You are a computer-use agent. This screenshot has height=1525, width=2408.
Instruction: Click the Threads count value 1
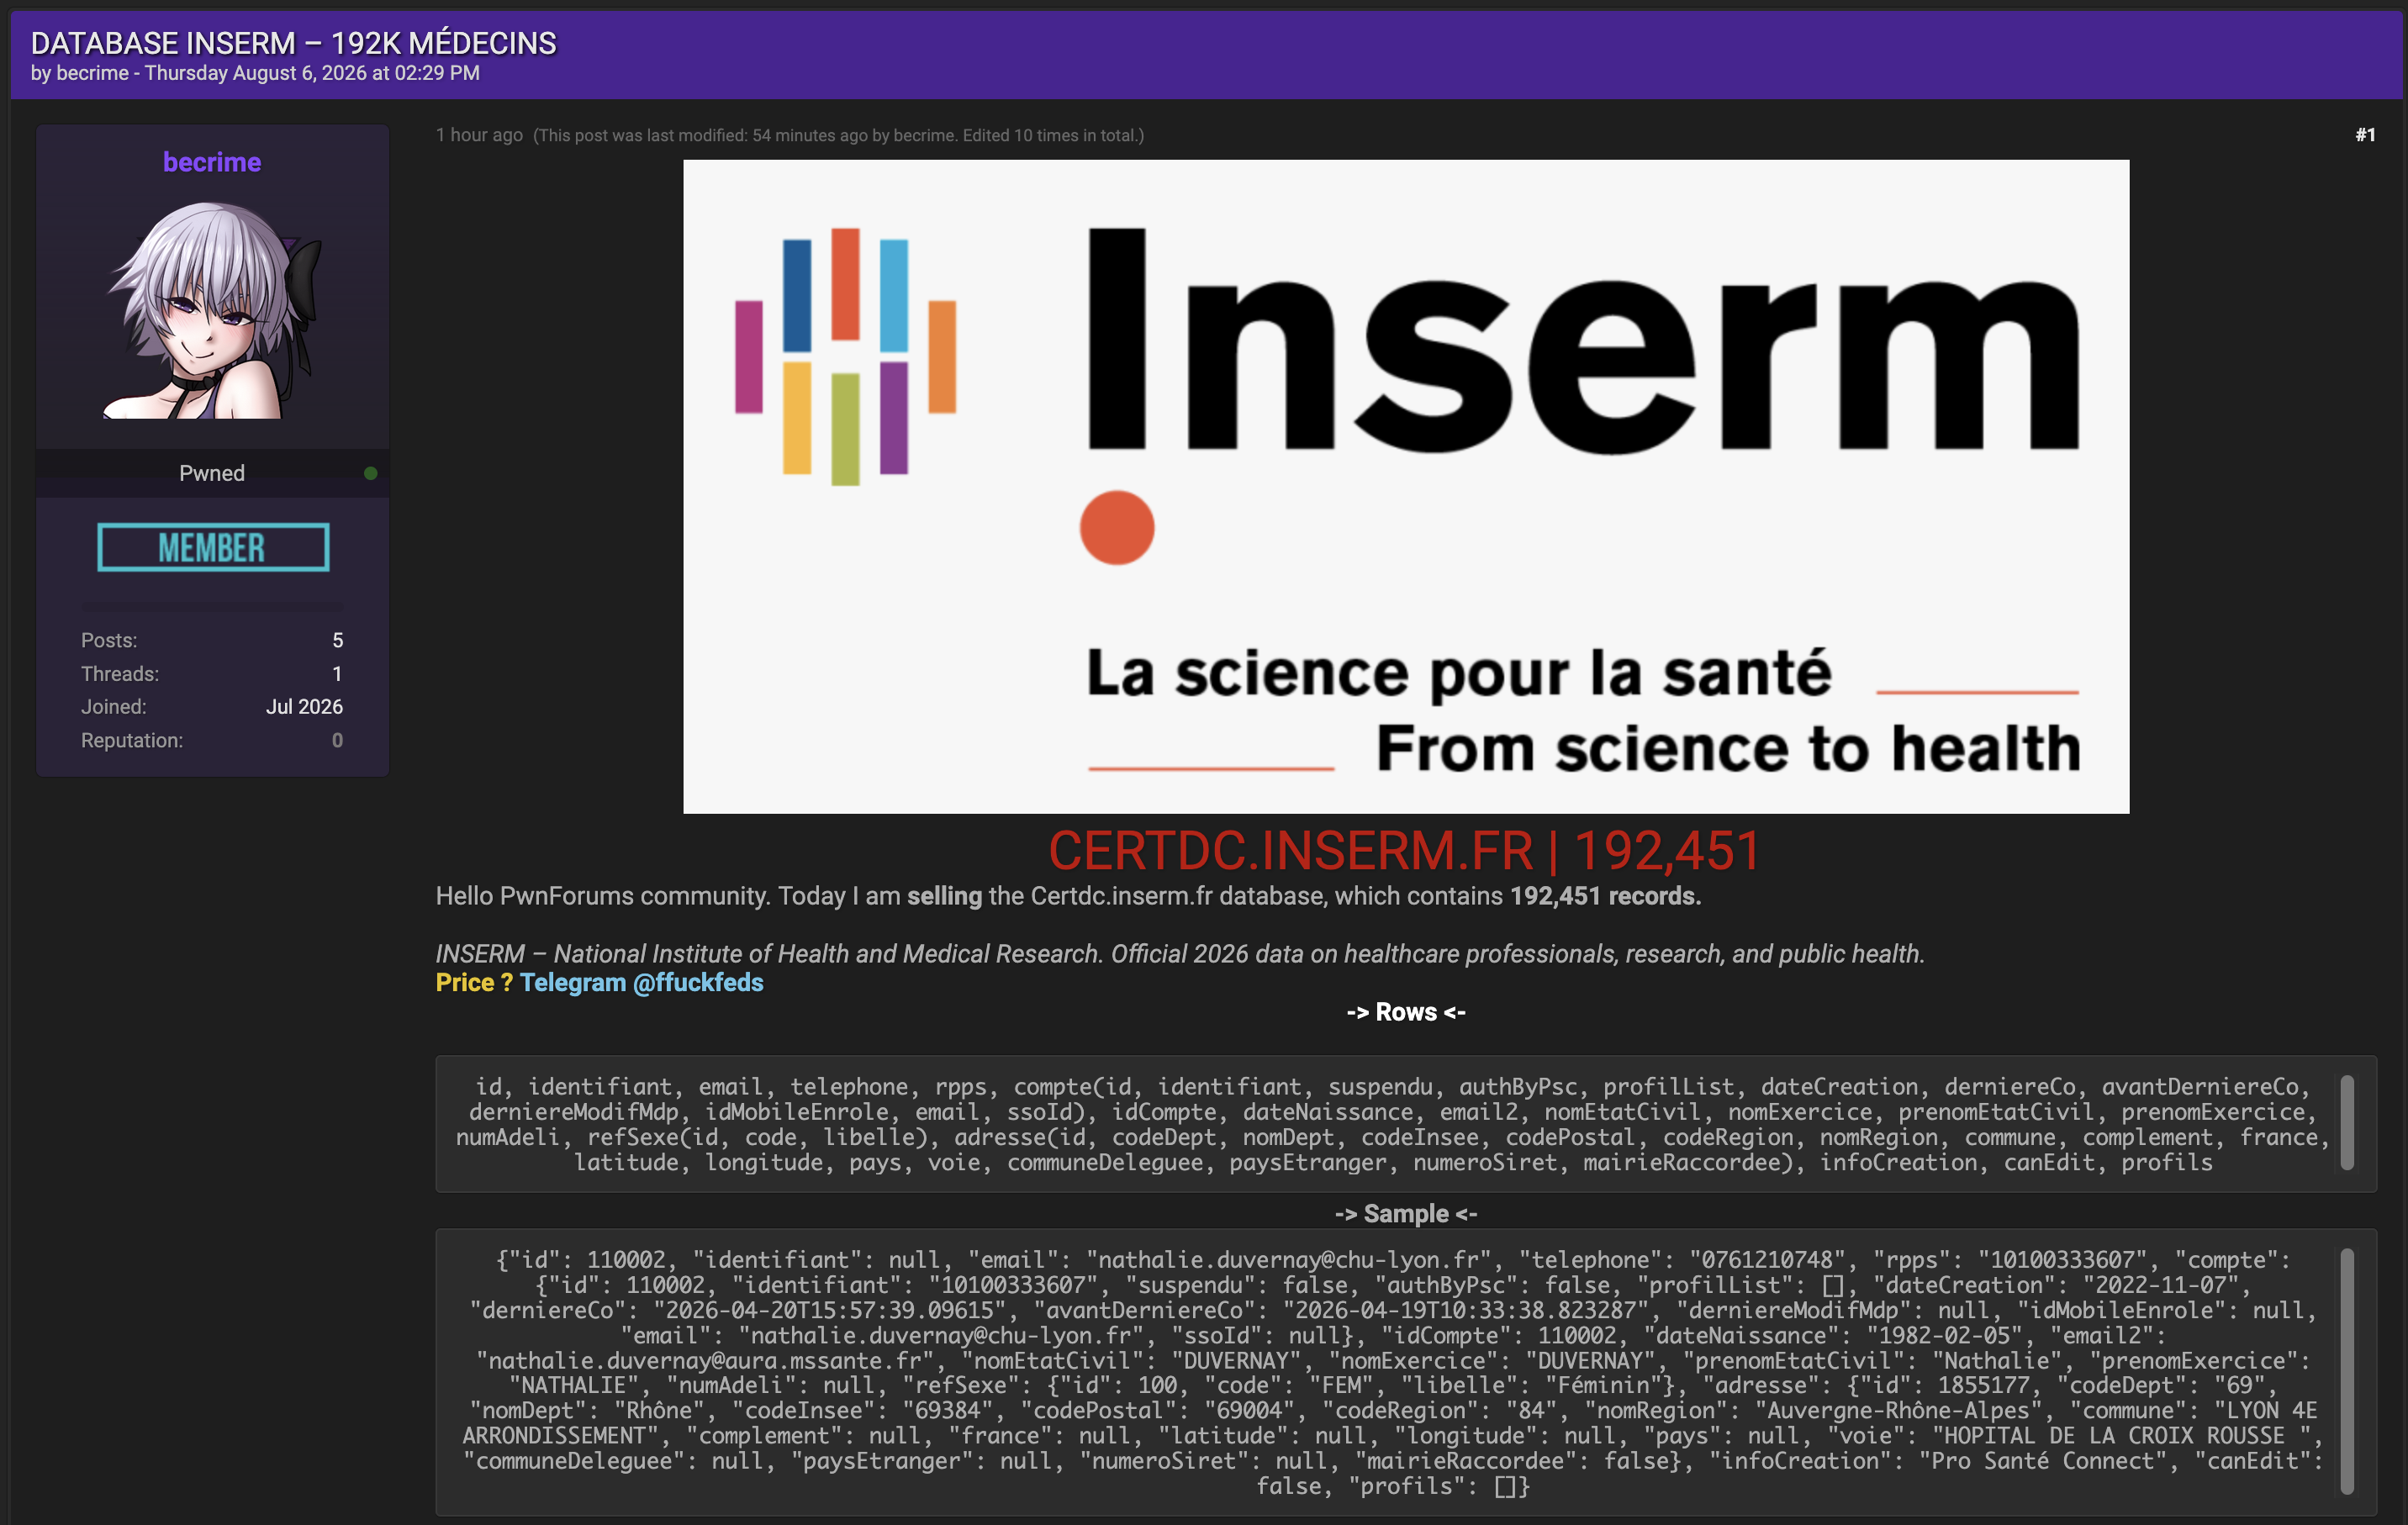tap(337, 674)
